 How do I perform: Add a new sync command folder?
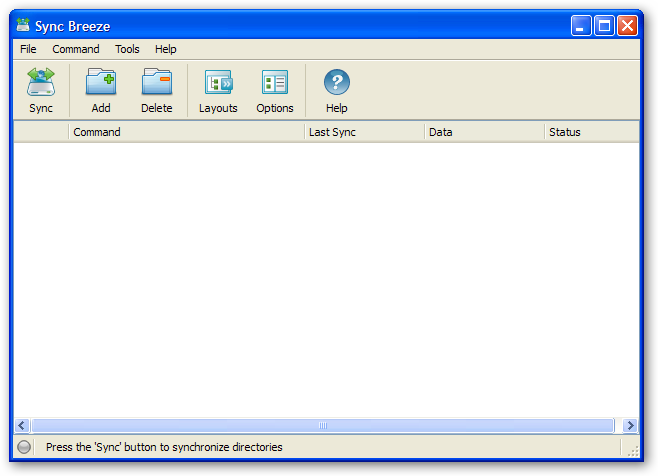(x=101, y=90)
